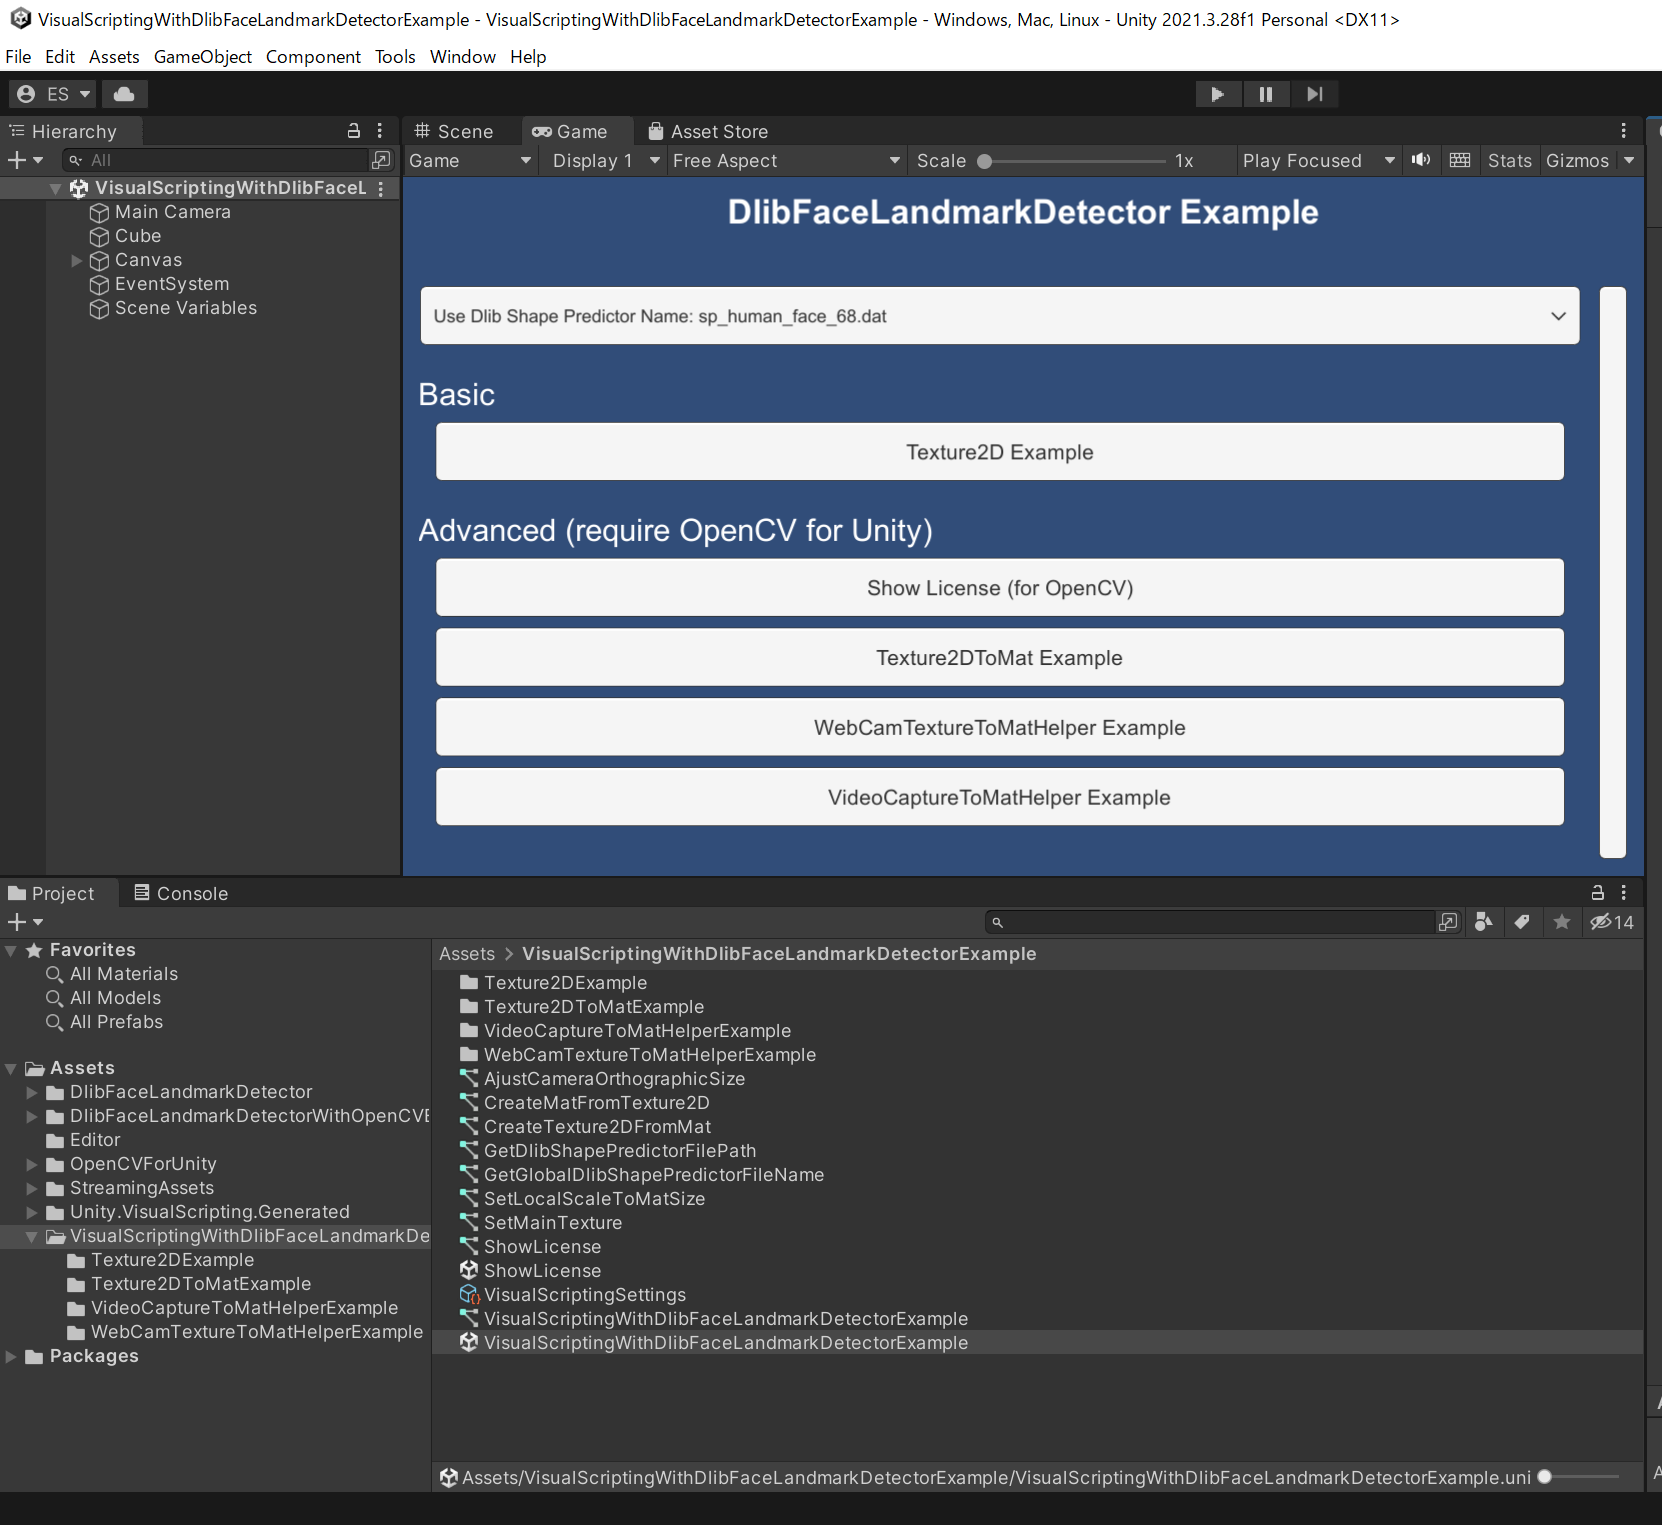Screen dimensions: 1662x1525
Task: Click the Hierarchy add (+) button
Action: coord(25,160)
